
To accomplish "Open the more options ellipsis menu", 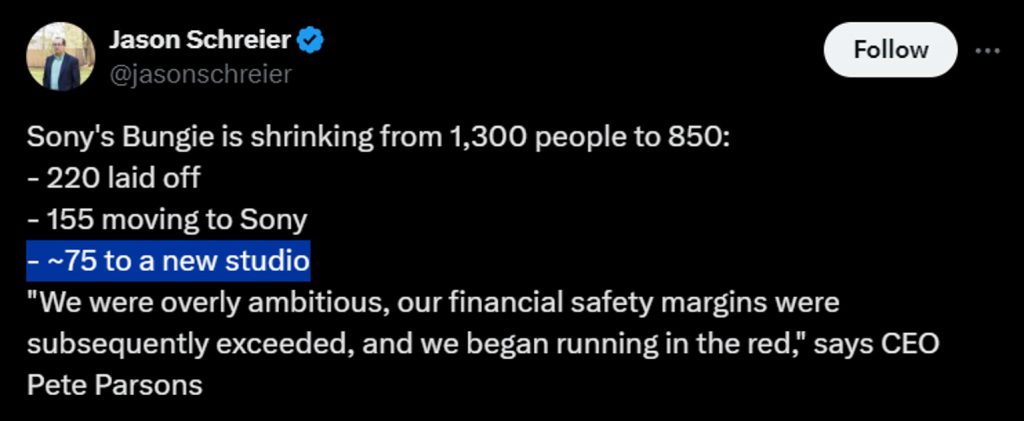I will pos(987,50).
